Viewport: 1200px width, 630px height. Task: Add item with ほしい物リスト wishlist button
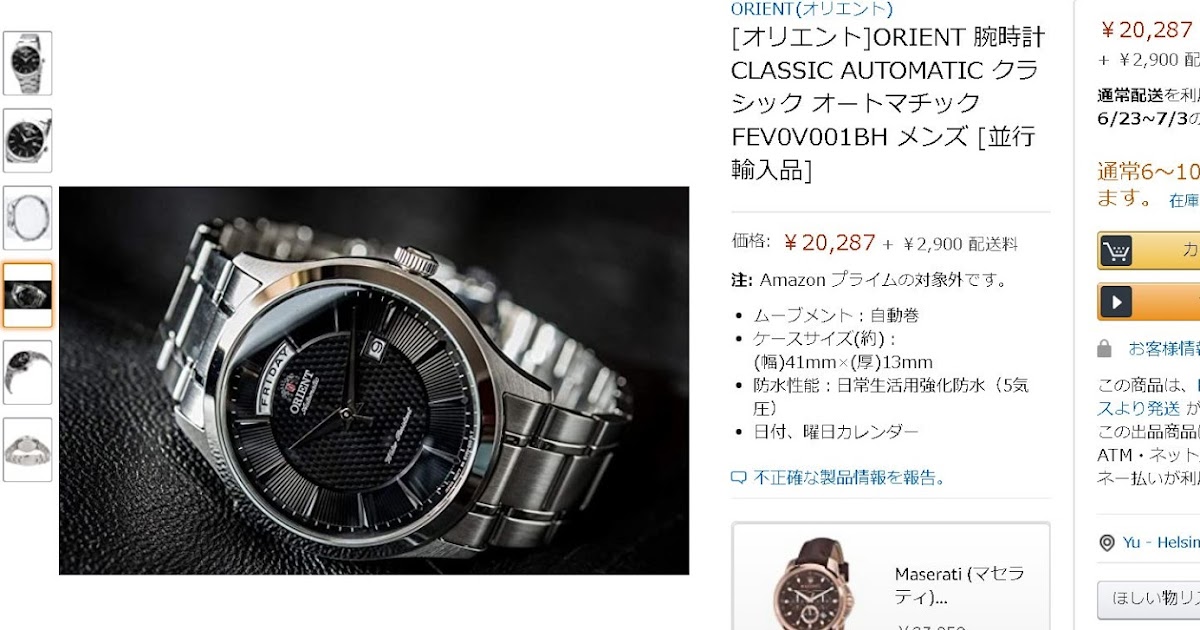click(1149, 600)
